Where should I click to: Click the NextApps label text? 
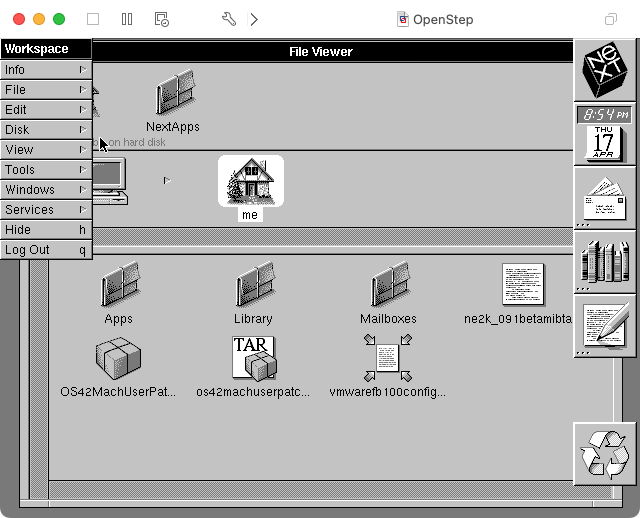tap(173, 127)
